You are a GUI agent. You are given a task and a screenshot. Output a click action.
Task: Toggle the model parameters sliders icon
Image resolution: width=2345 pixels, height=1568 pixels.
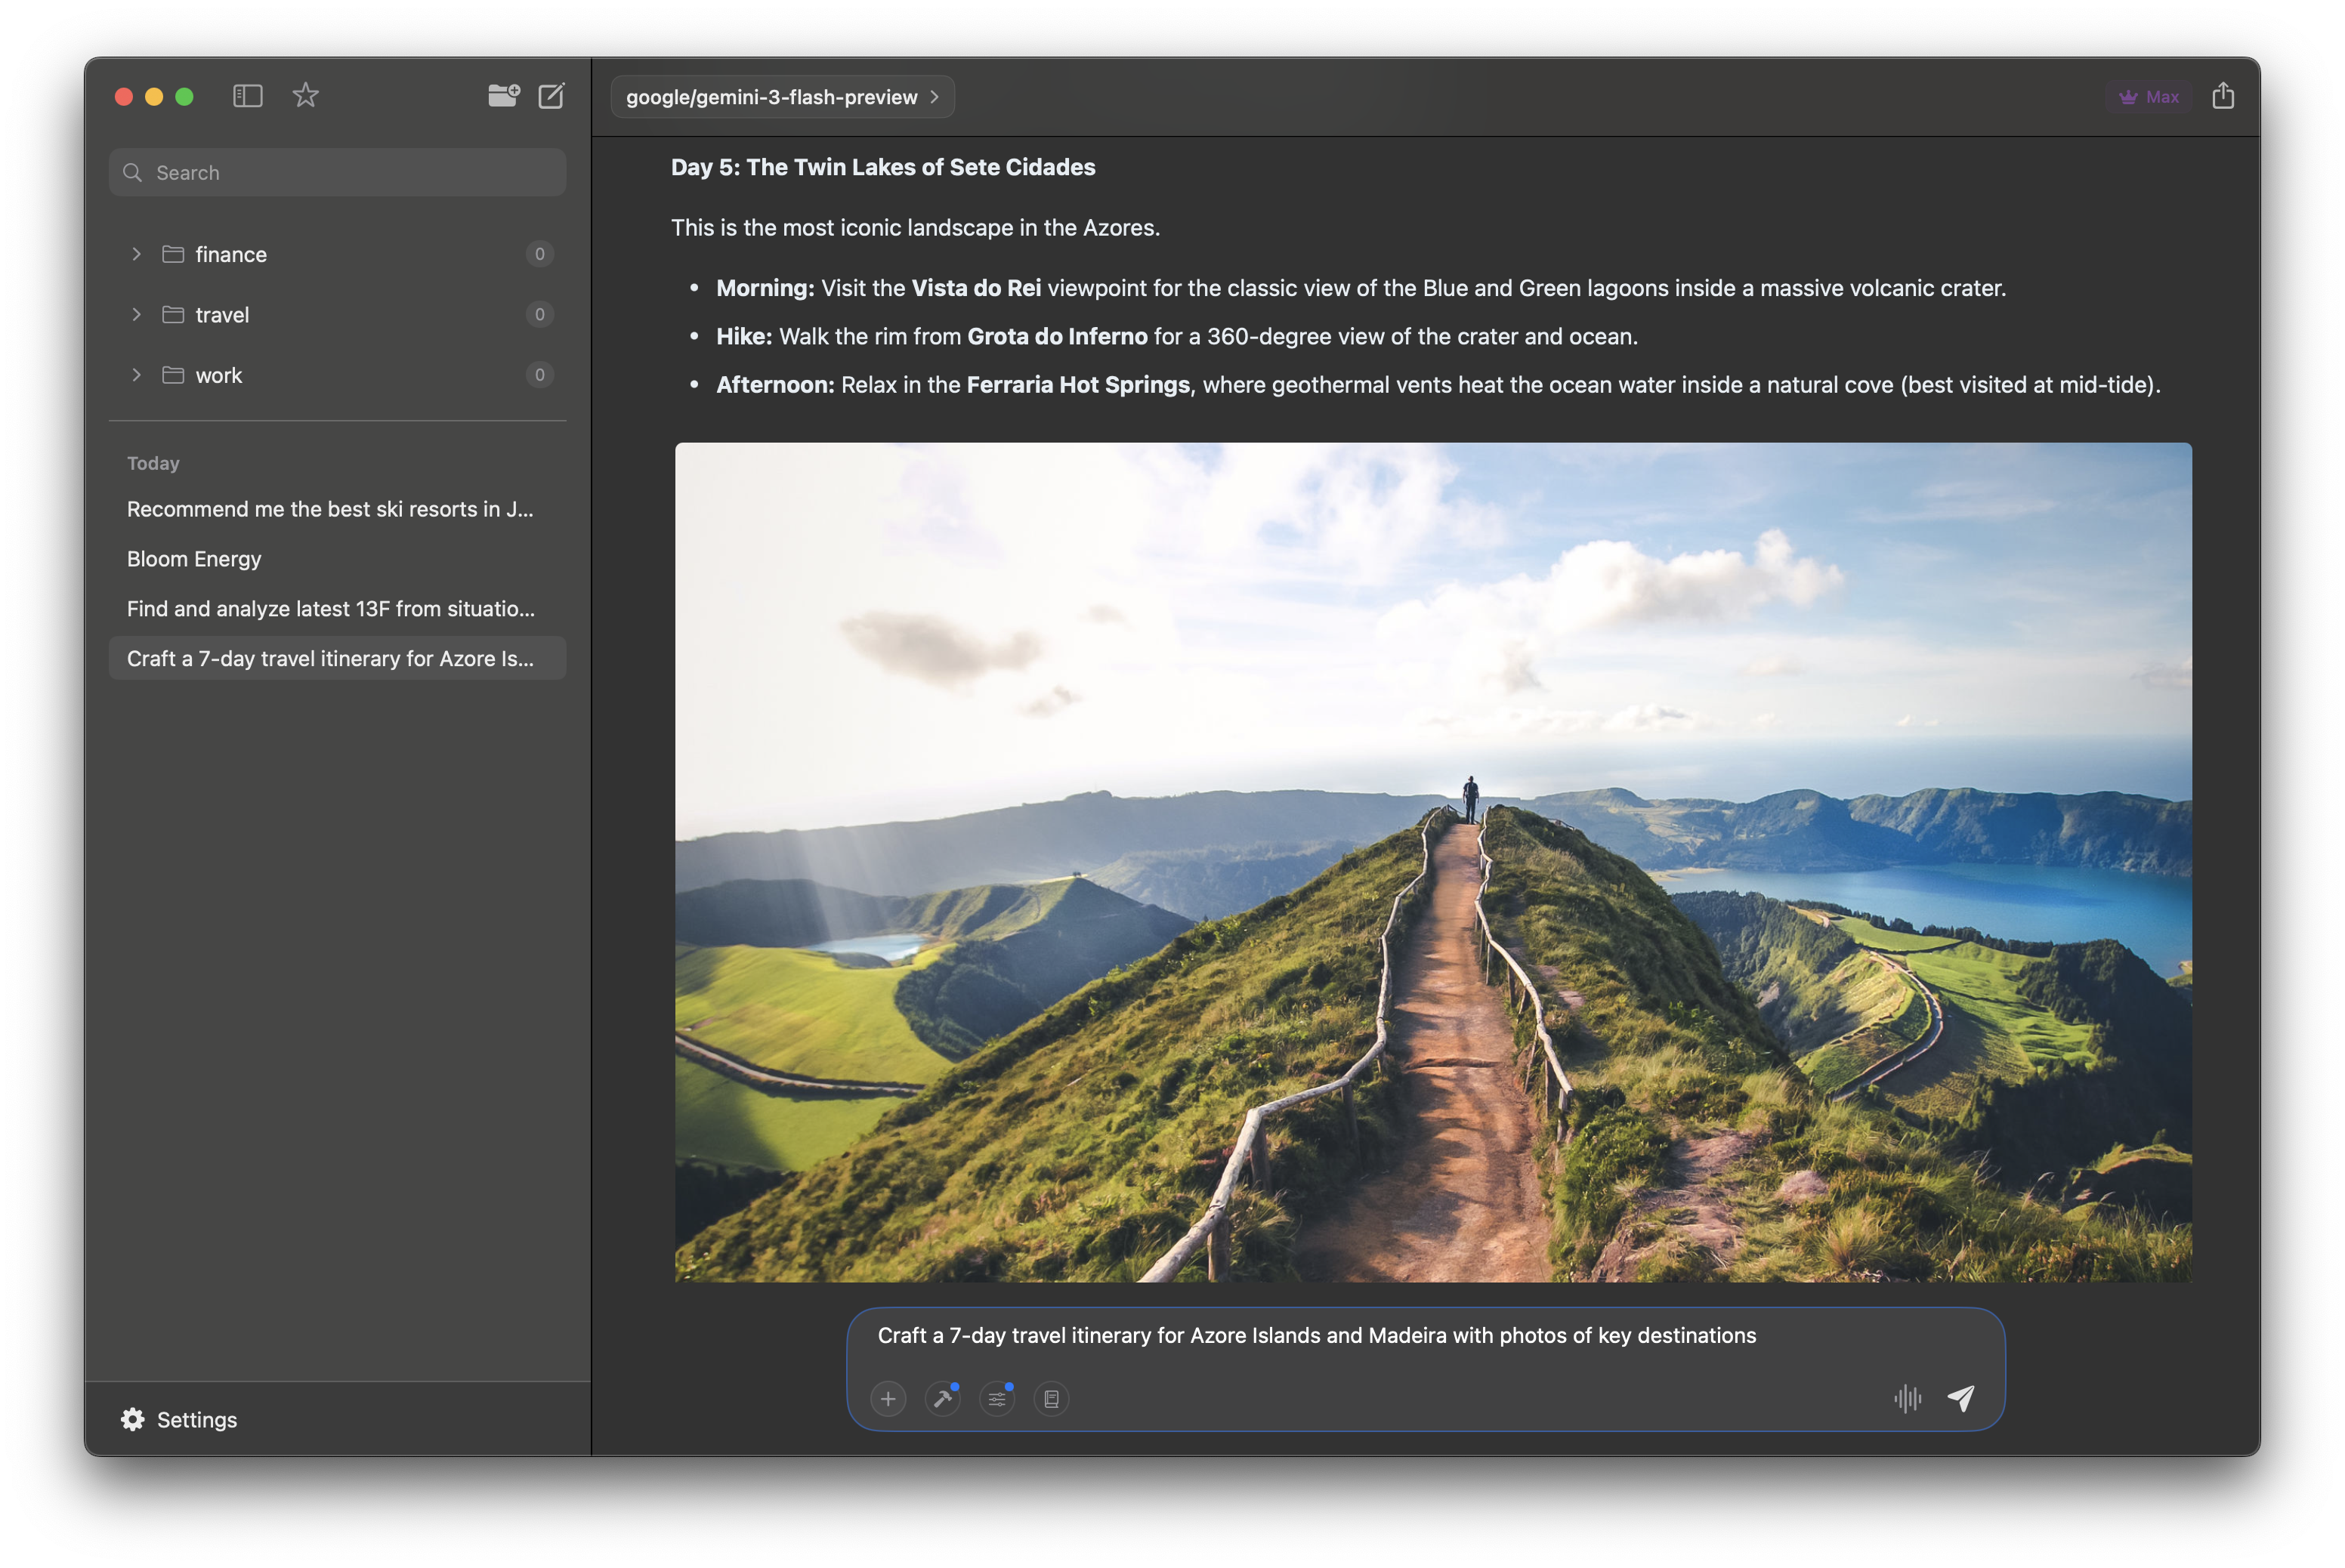[996, 1399]
